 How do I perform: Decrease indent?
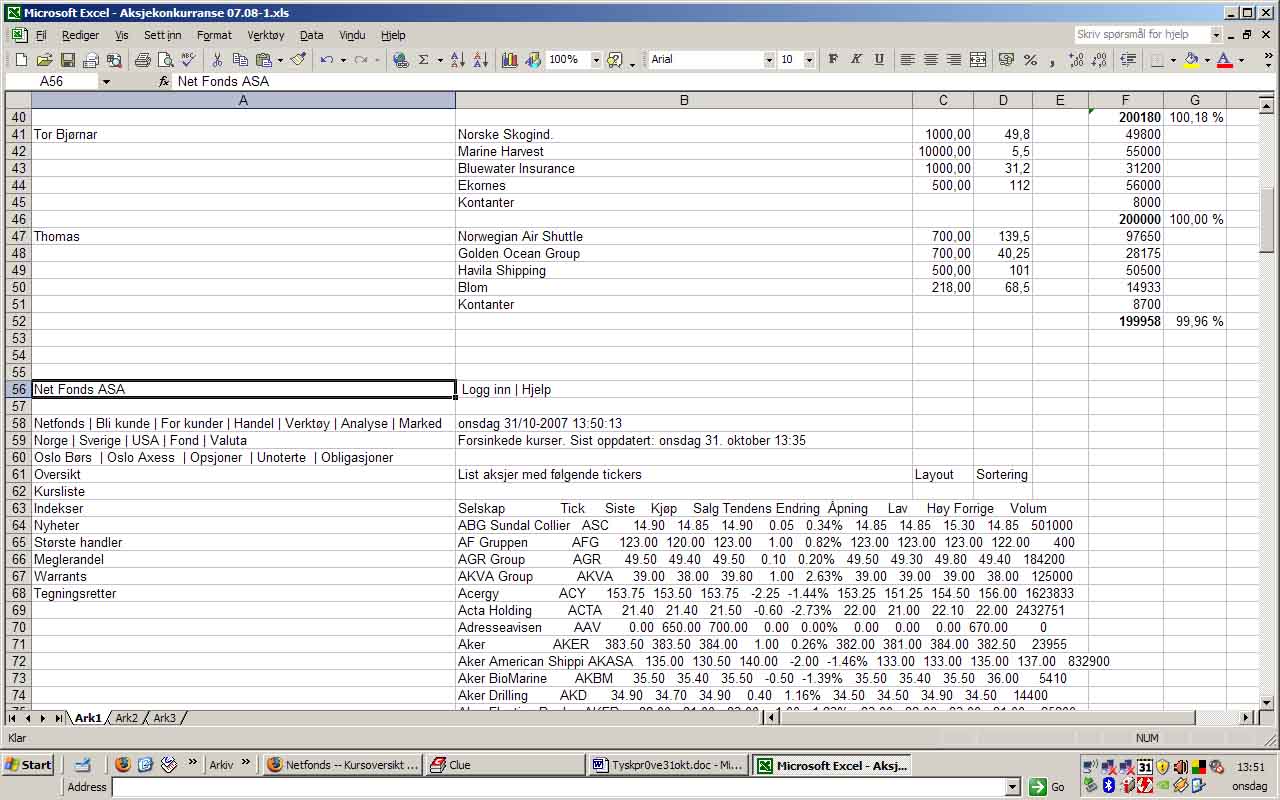(1128, 60)
